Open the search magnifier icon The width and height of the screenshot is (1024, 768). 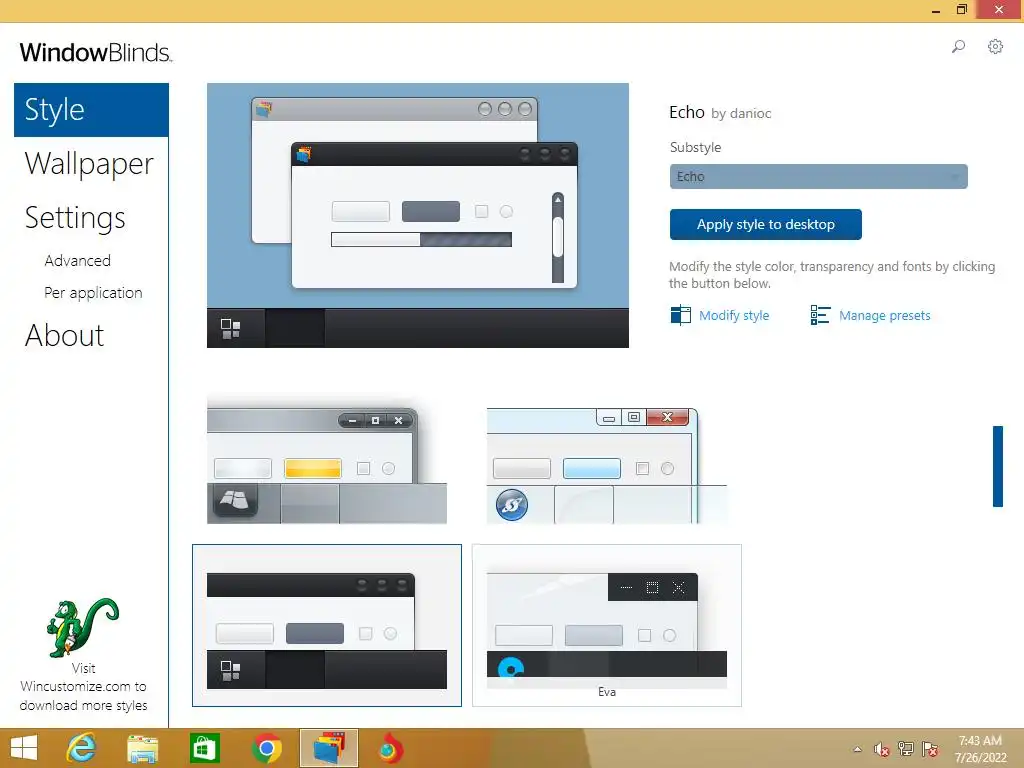[x=958, y=46]
